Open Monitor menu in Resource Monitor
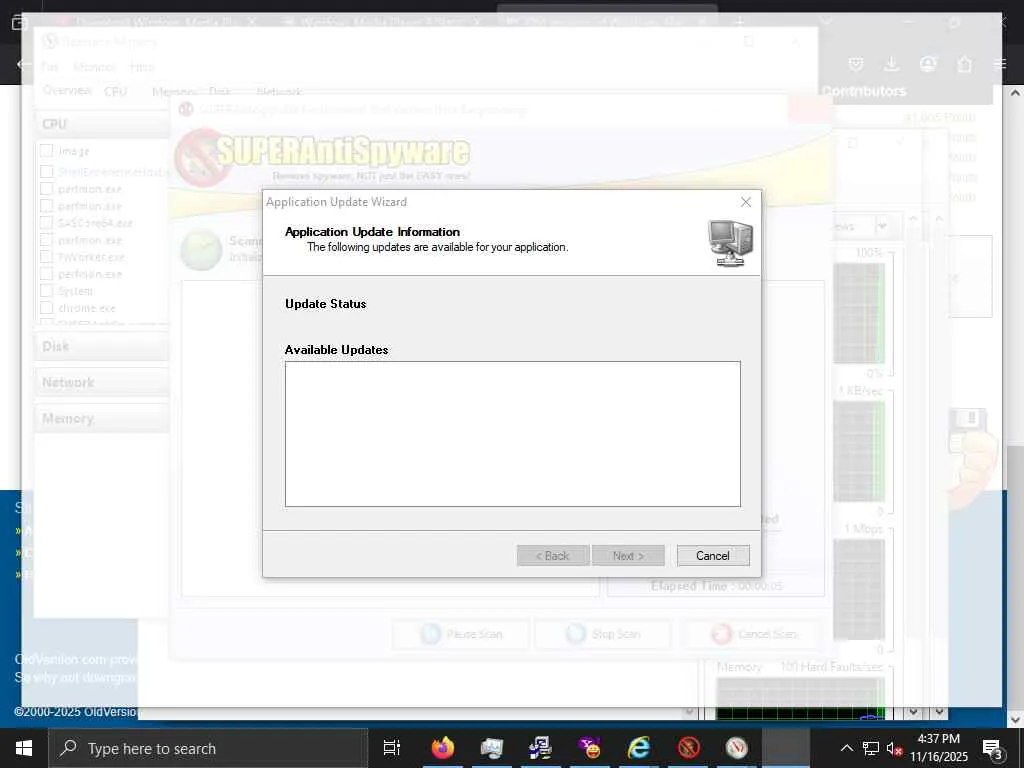Image resolution: width=1024 pixels, height=768 pixels. (94, 67)
